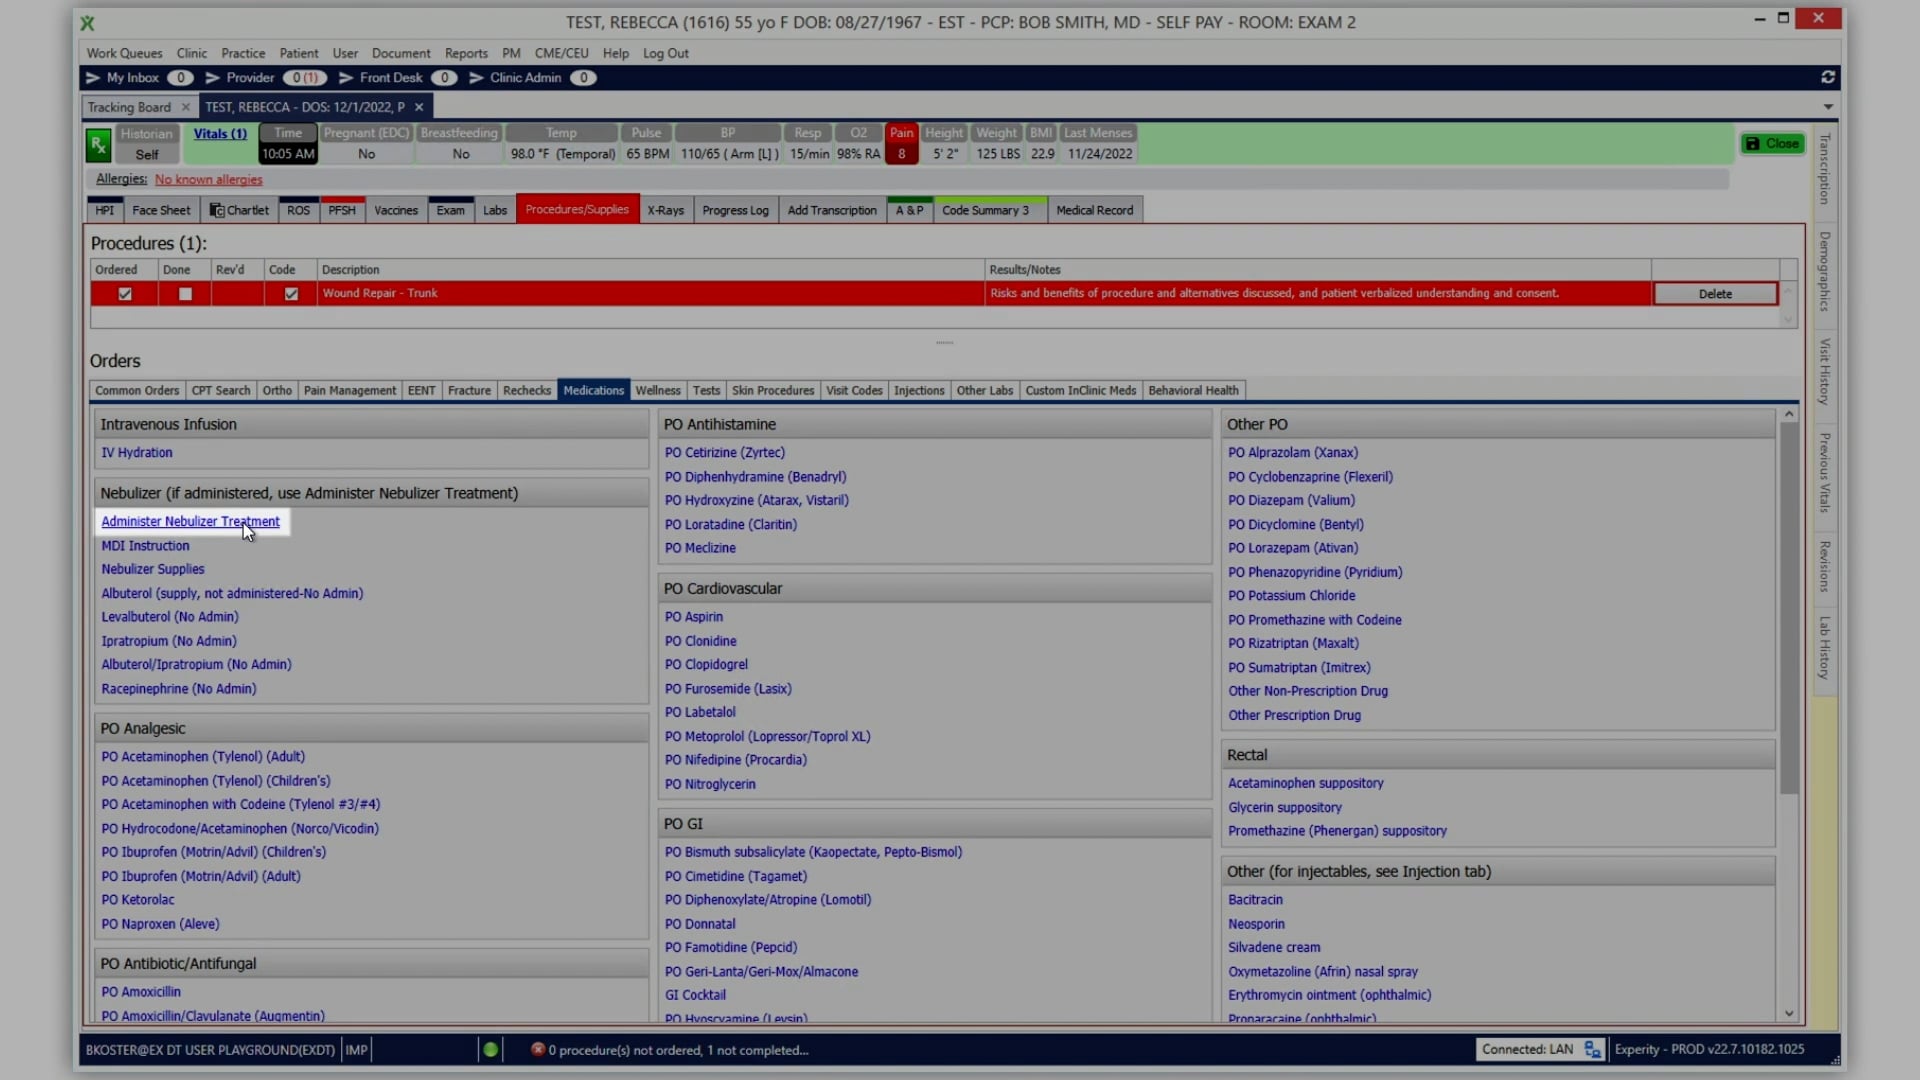Click the Delete button for Wound Repair
The height and width of the screenshot is (1080, 1920).
tap(1714, 293)
